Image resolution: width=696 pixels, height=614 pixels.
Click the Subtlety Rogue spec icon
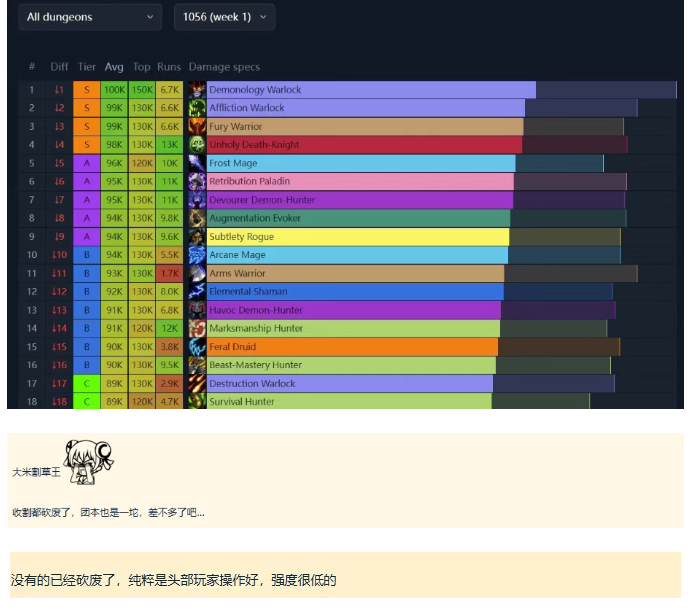197,237
